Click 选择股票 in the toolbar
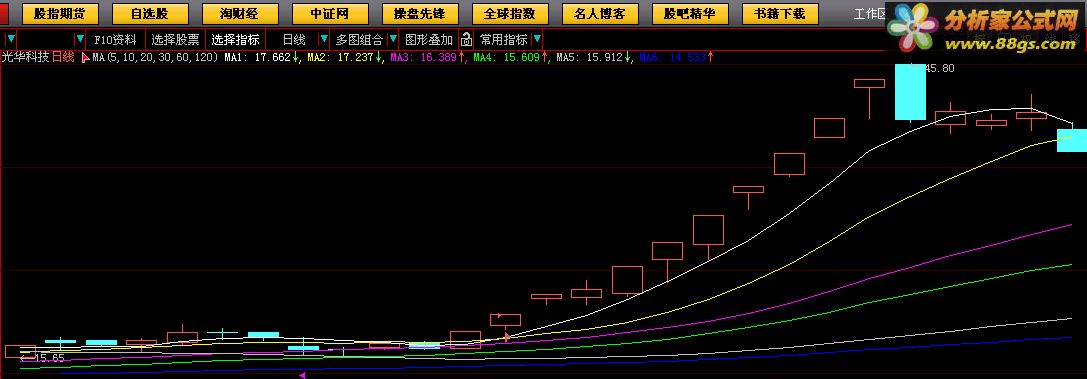The height and width of the screenshot is (379, 1087). point(175,39)
